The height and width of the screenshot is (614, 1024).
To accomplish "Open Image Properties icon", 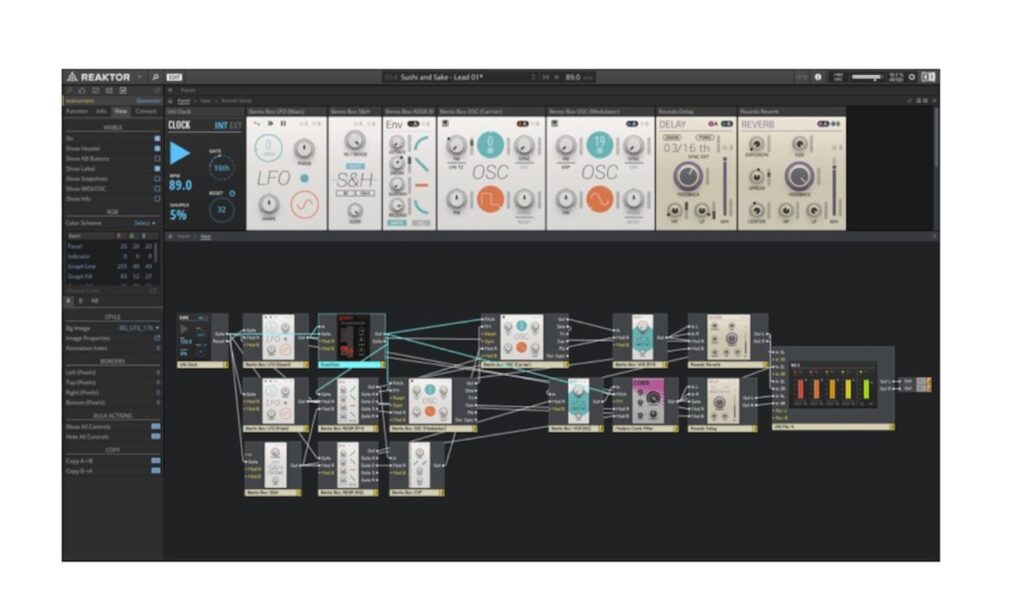I will pyautogui.click(x=157, y=338).
